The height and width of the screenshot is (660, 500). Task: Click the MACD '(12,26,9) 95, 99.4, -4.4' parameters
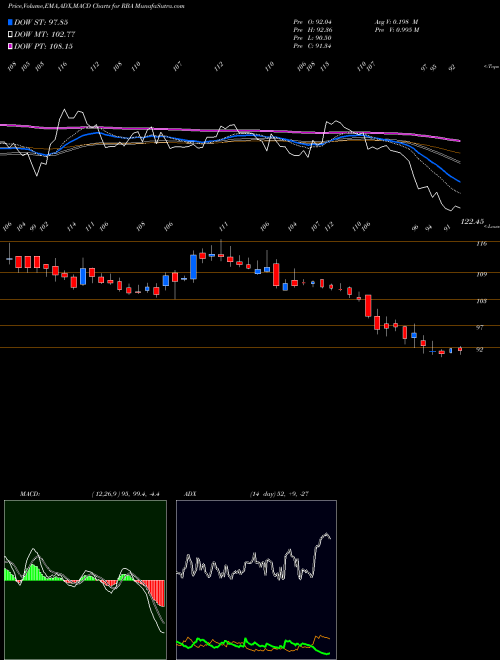125,494
